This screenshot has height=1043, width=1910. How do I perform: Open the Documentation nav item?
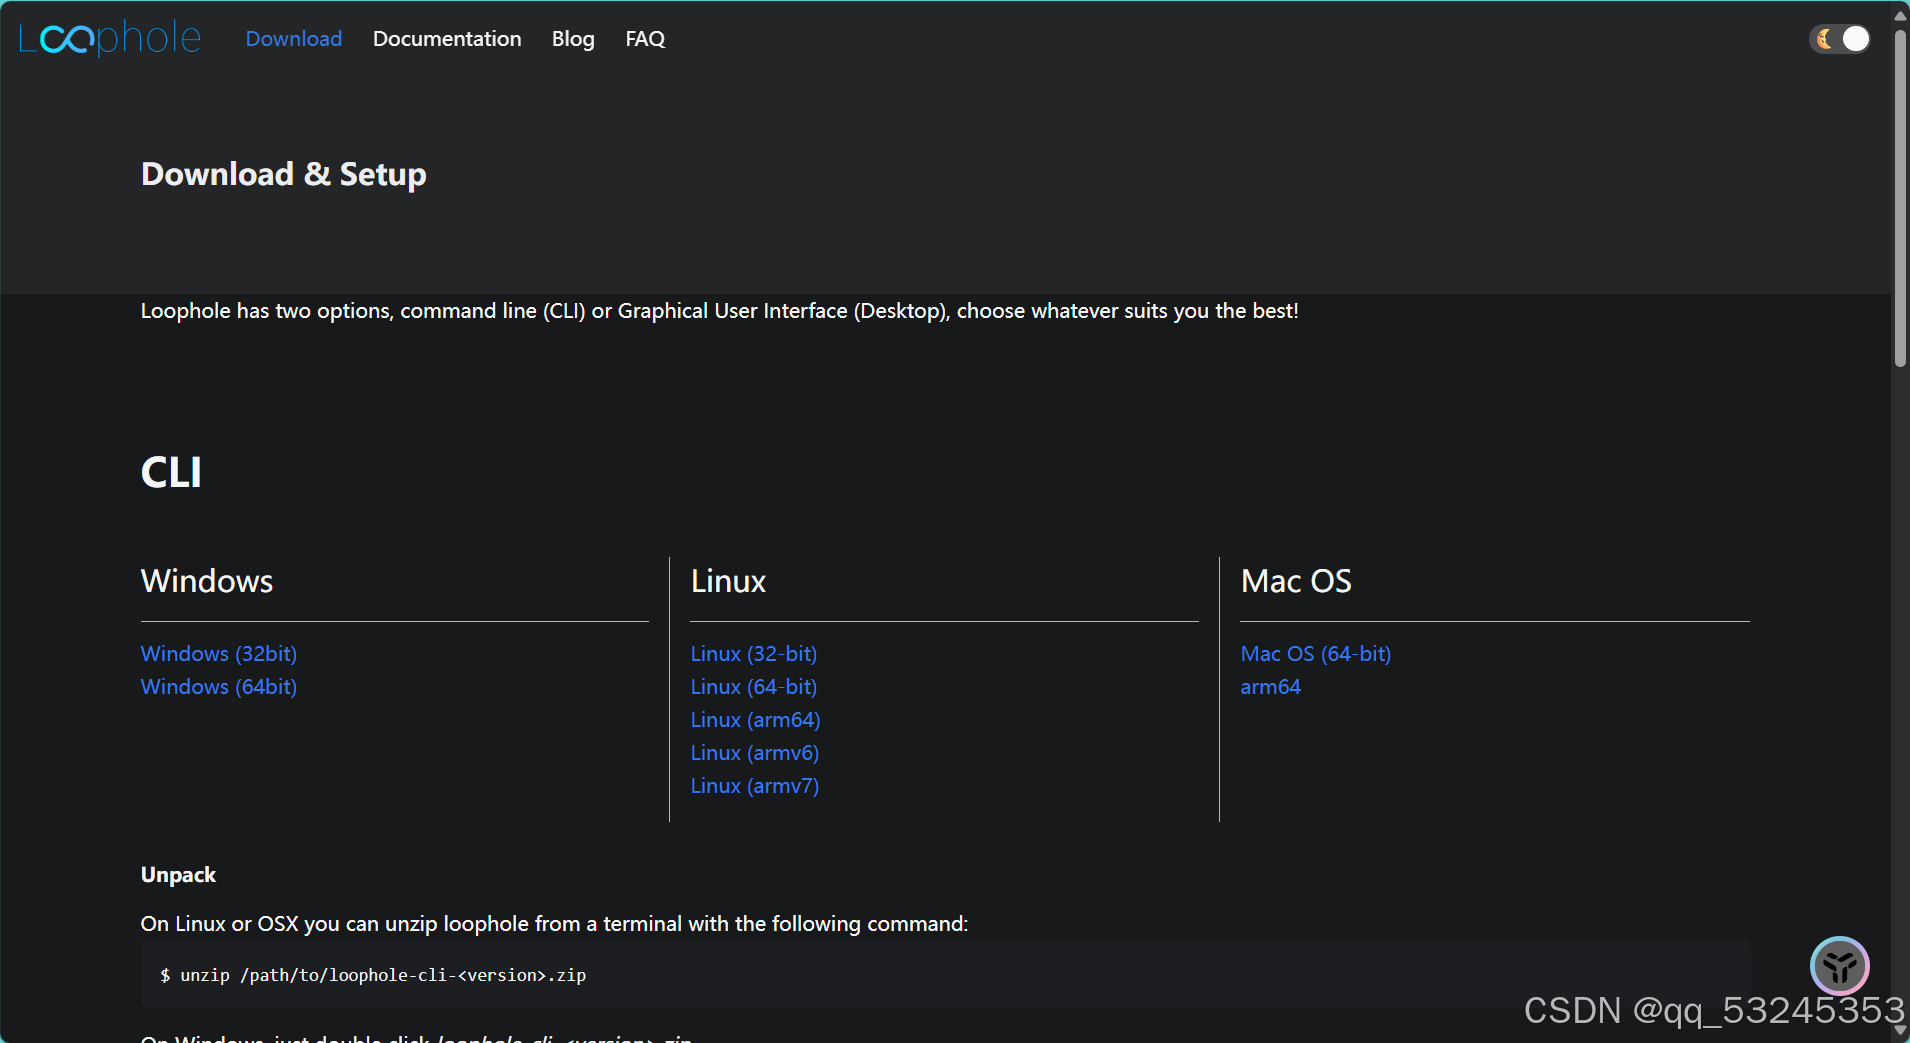pos(447,39)
